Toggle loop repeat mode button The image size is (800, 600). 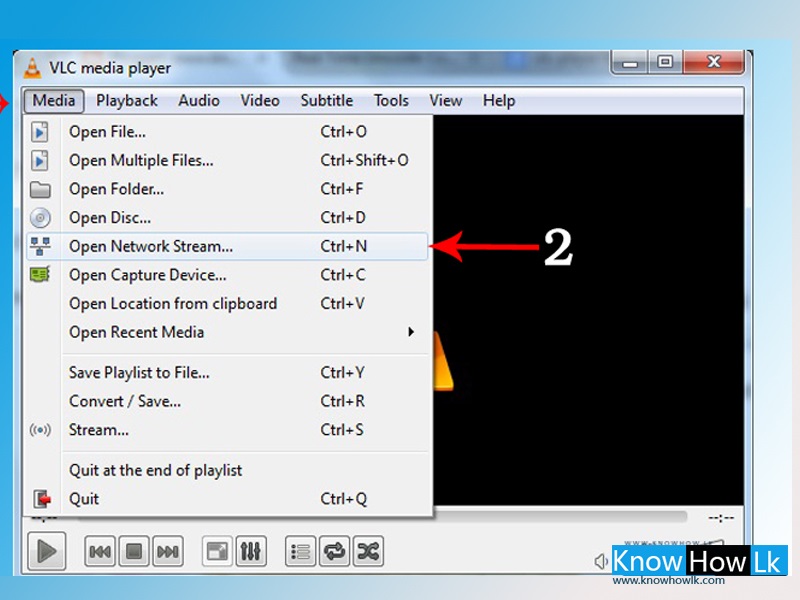coord(334,551)
